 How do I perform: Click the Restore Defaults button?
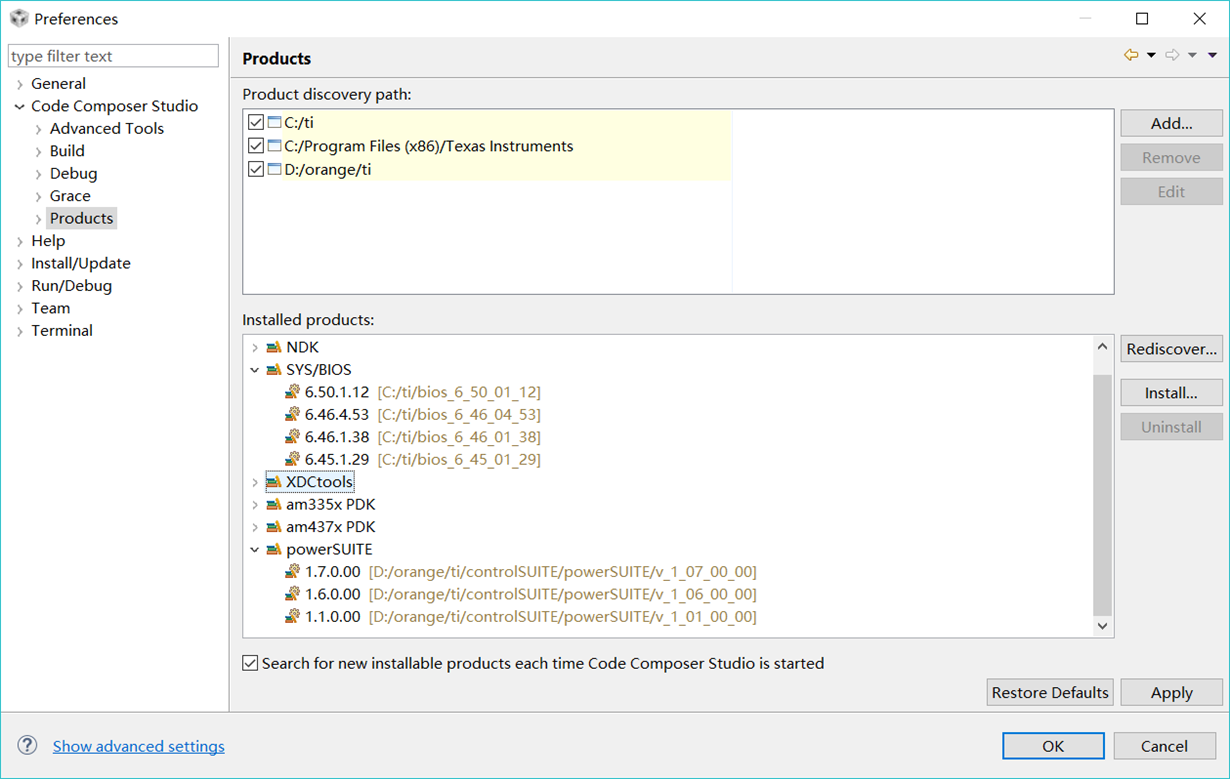tap(1050, 692)
